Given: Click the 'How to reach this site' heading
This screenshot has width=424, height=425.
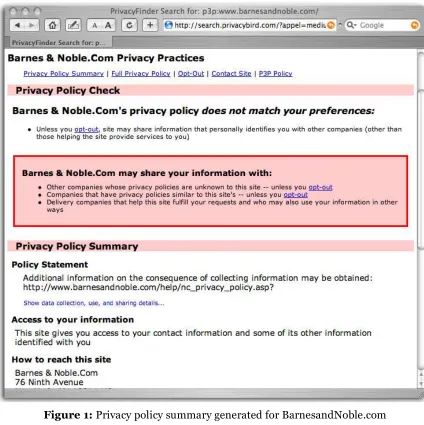Looking at the screenshot, I should [61, 360].
